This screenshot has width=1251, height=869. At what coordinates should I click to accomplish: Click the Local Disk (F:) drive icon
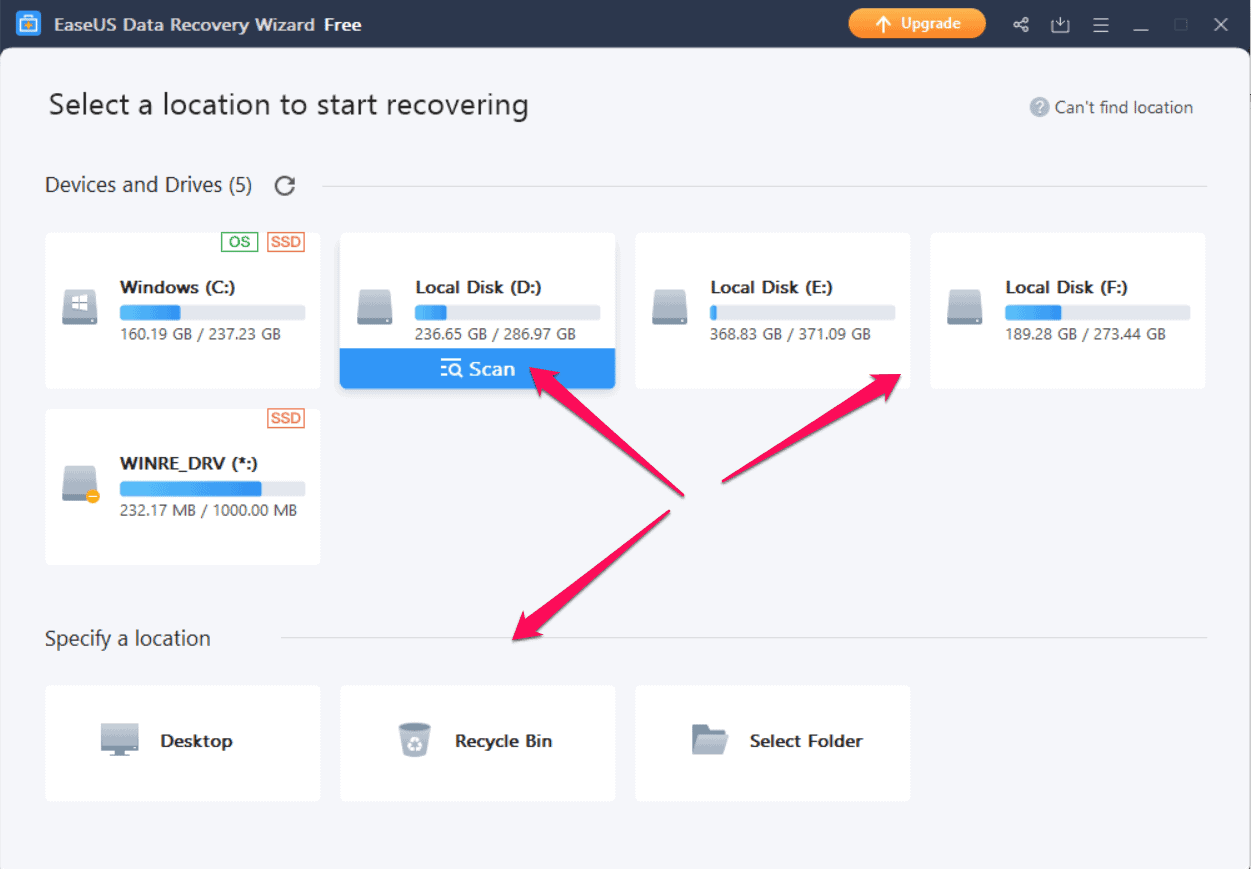pos(965,306)
